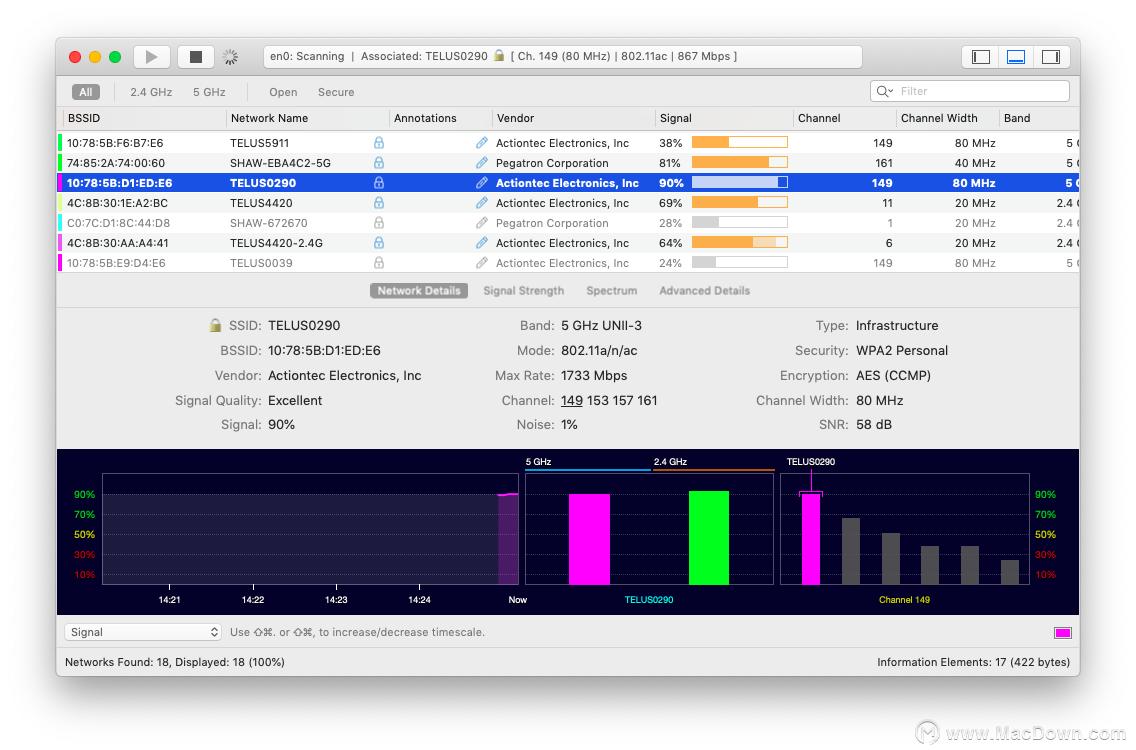Select the TELUS5911 network row
The width and height of the screenshot is (1136, 750).
(569, 143)
